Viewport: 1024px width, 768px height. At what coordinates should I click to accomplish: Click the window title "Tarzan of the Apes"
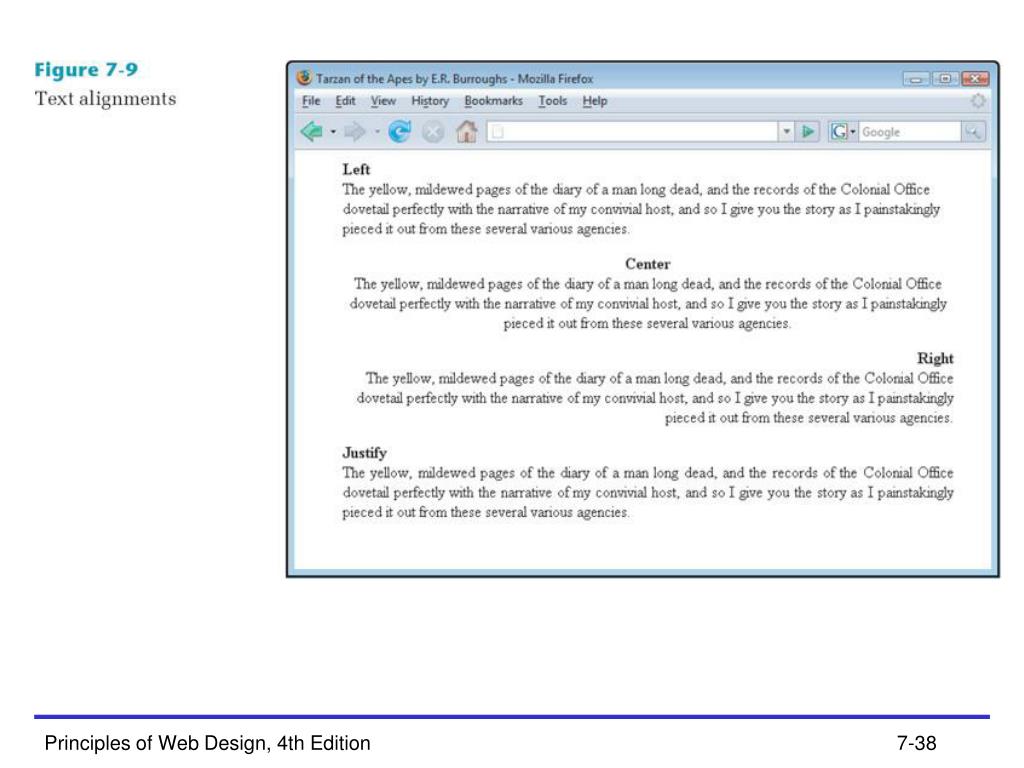click(x=364, y=79)
